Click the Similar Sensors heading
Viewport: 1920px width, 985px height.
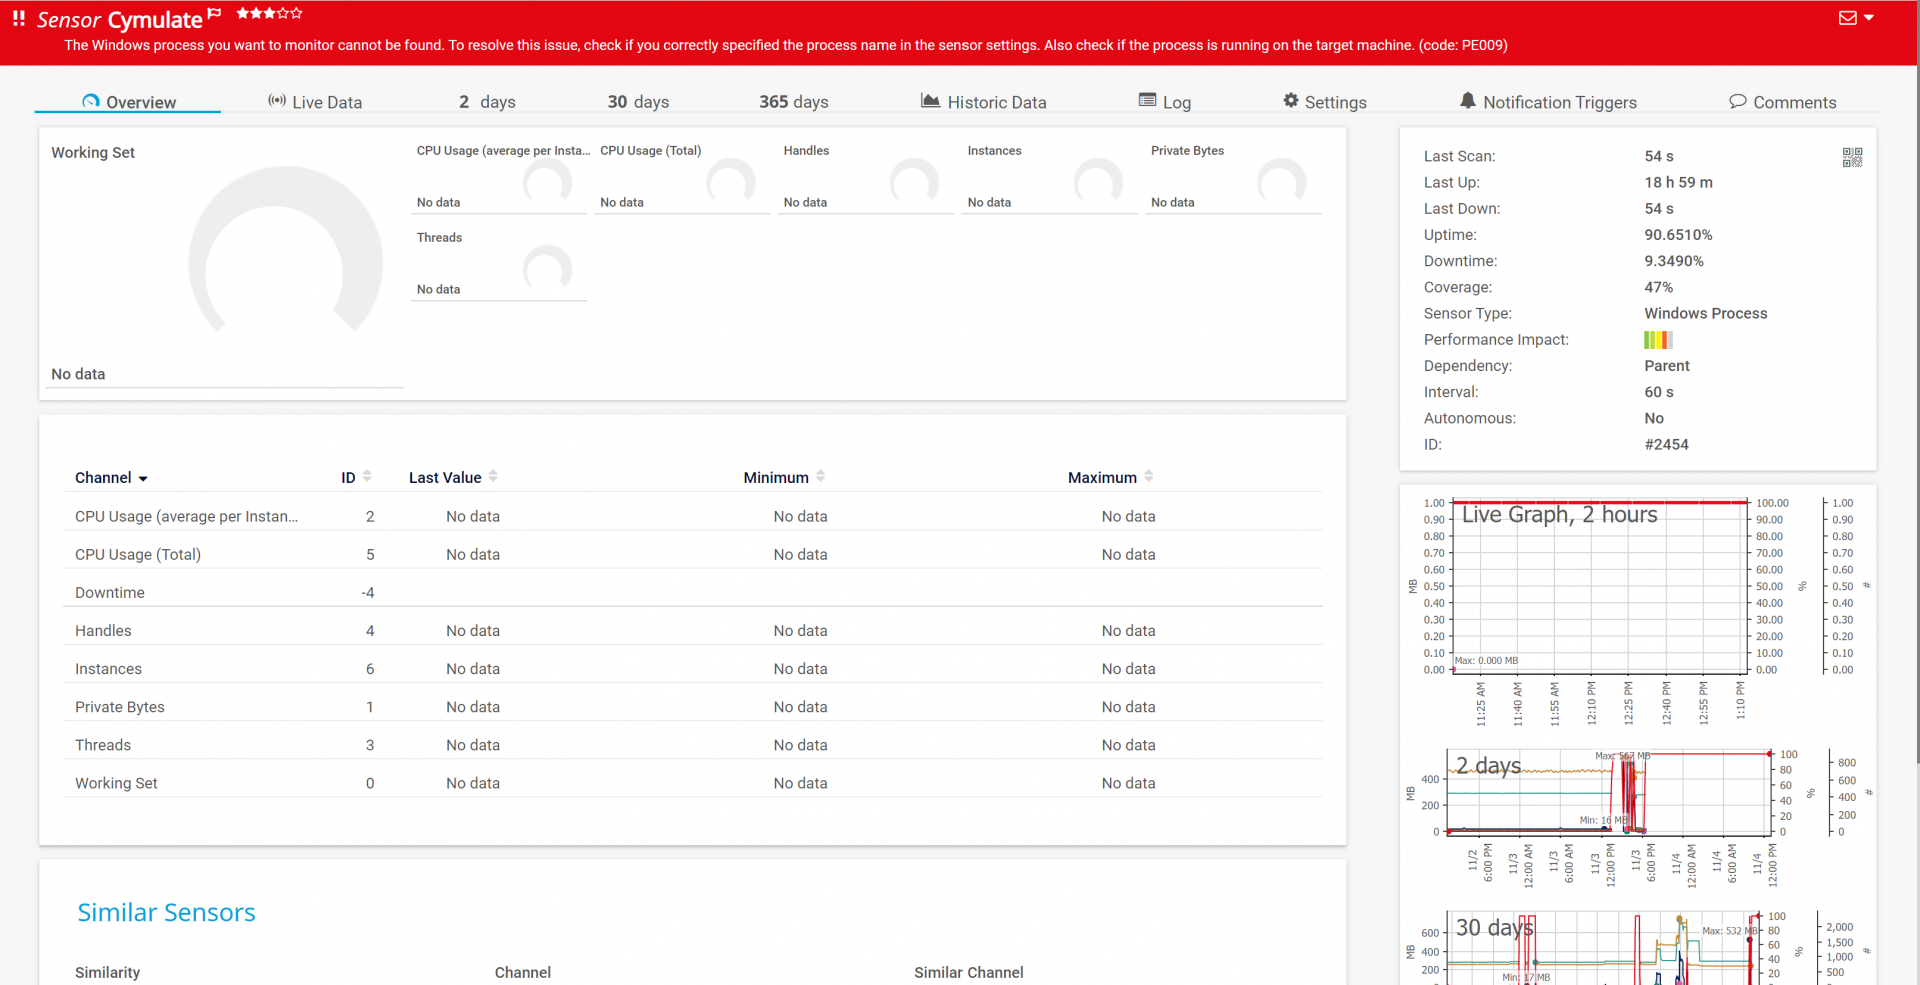pos(166,912)
